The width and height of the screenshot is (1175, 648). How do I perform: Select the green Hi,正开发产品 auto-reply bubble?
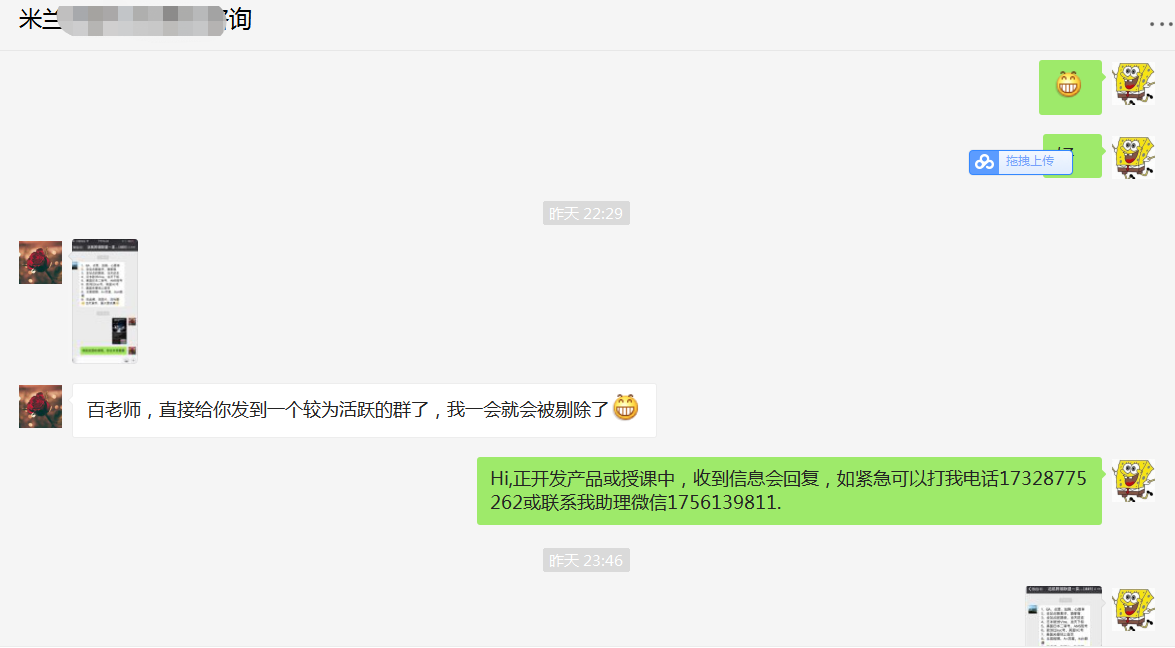[x=789, y=491]
